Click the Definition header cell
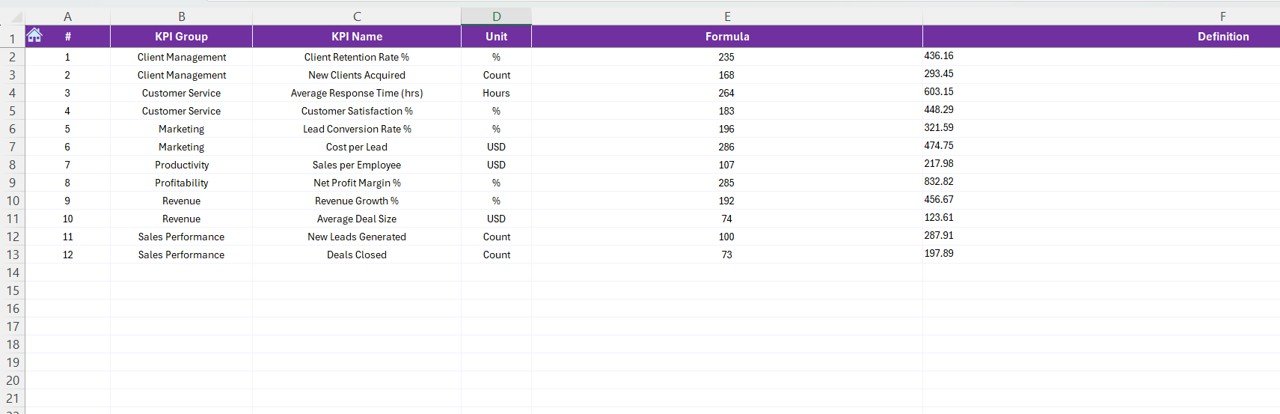The image size is (1280, 414). click(1222, 37)
